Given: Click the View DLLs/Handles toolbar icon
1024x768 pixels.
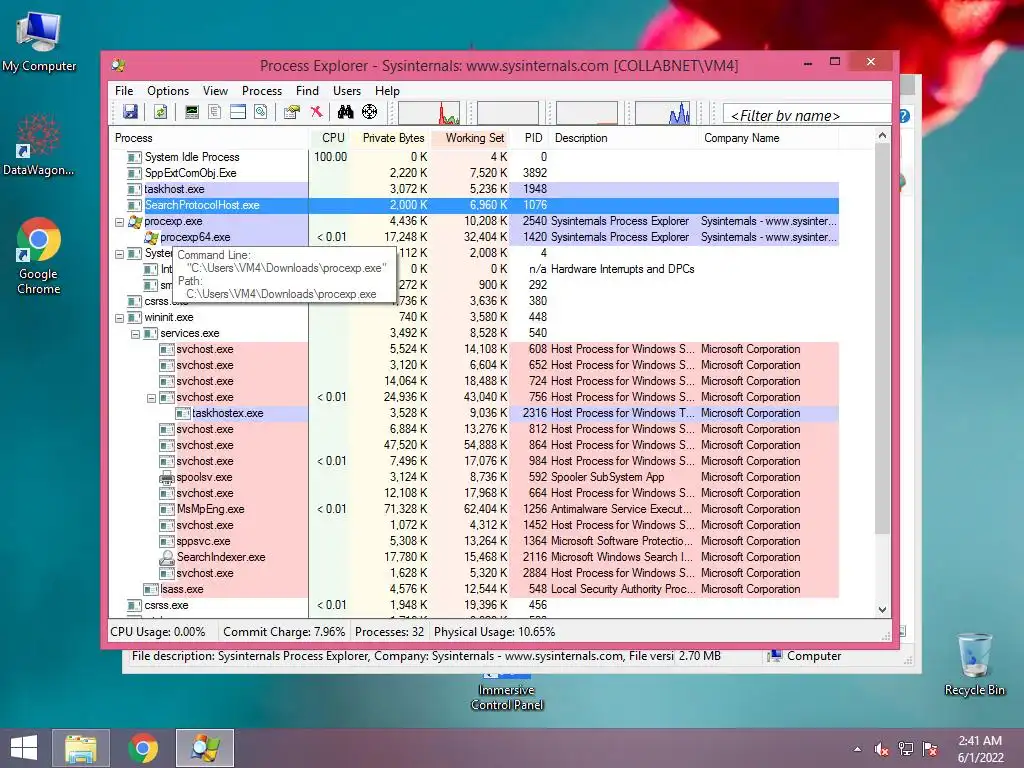Looking at the screenshot, I should pos(261,112).
